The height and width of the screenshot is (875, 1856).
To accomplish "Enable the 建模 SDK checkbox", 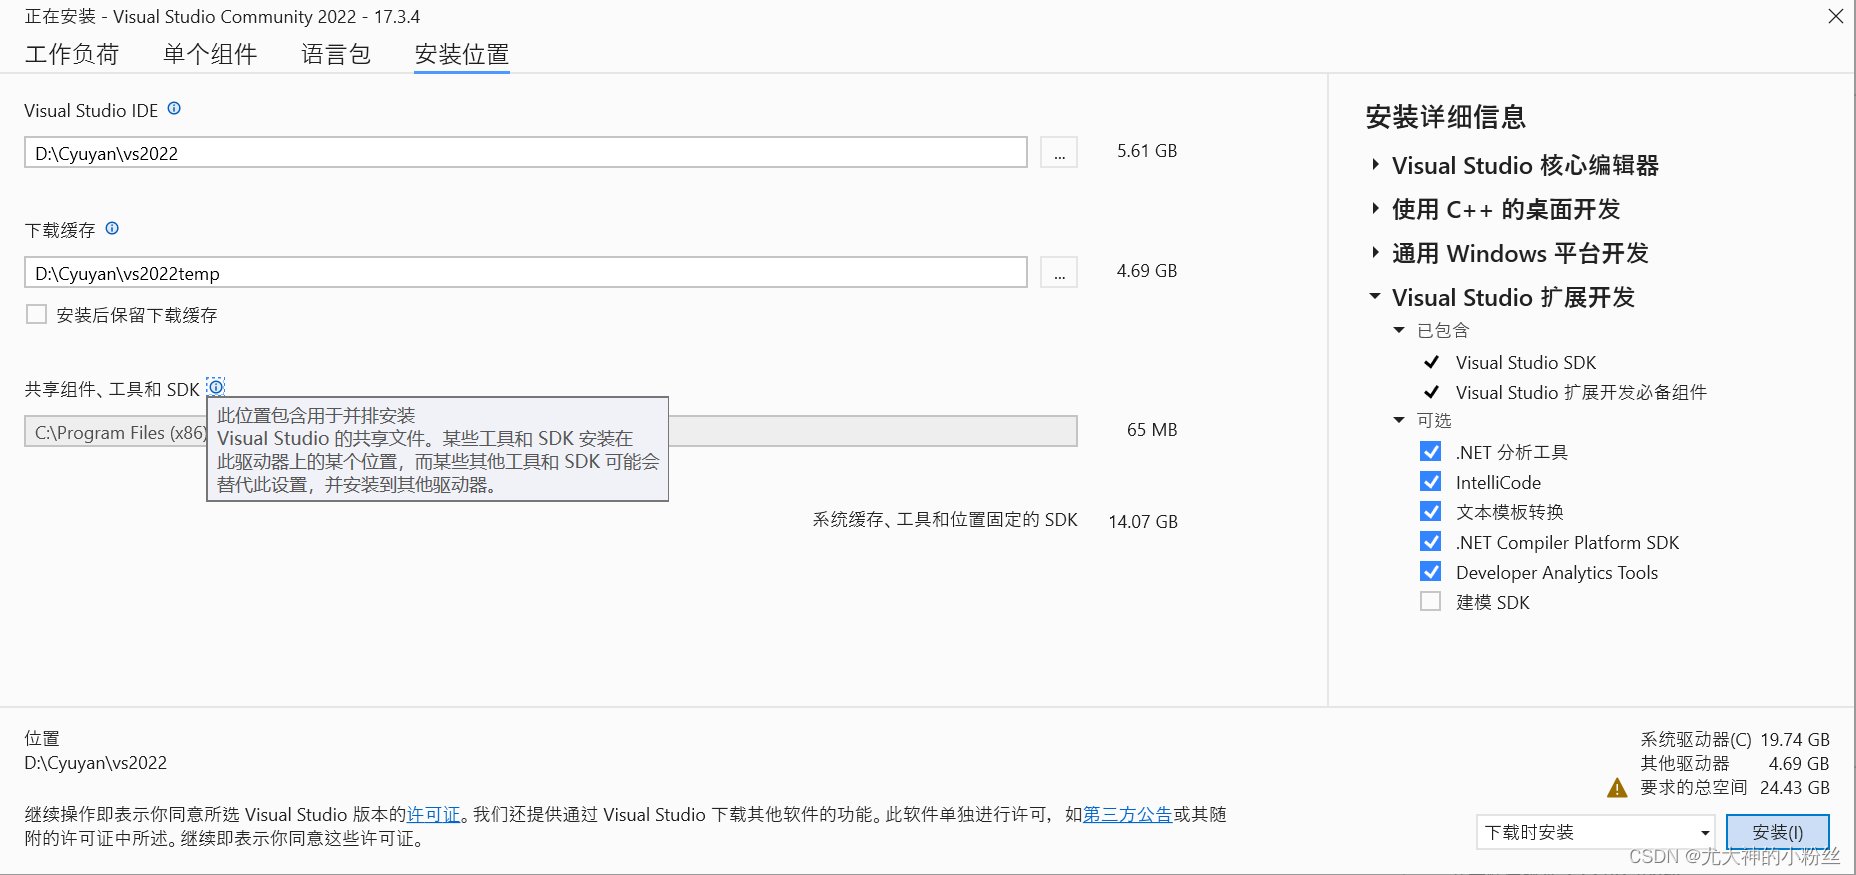I will [1431, 602].
